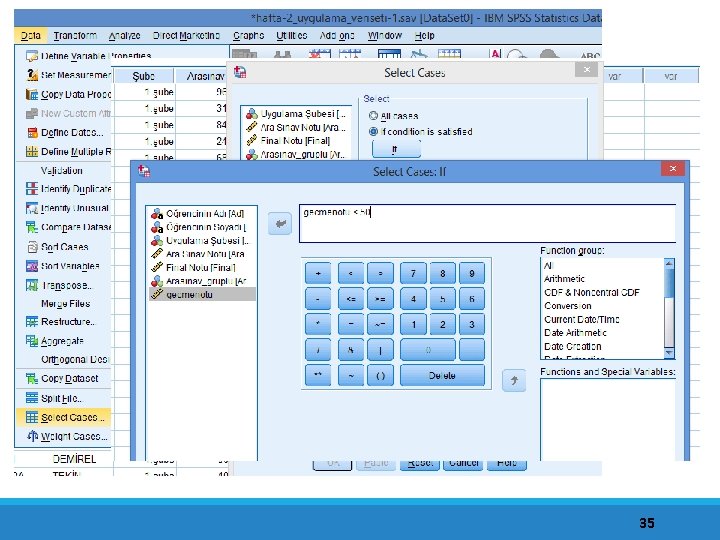Click the Transpose icon

(x=32, y=285)
